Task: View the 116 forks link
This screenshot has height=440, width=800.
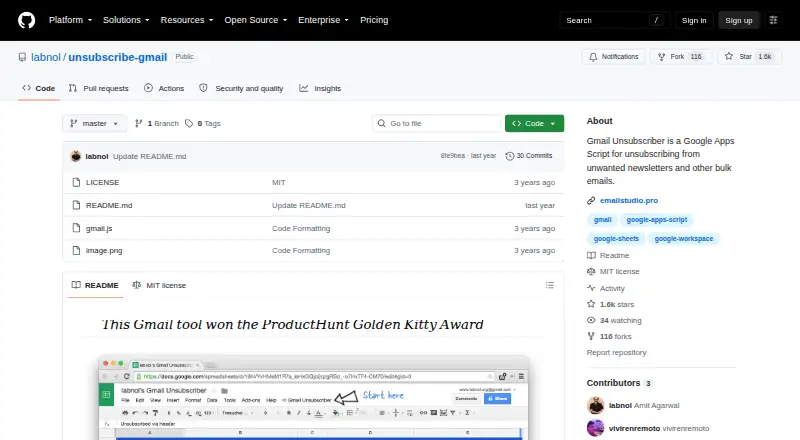Action: (x=609, y=336)
